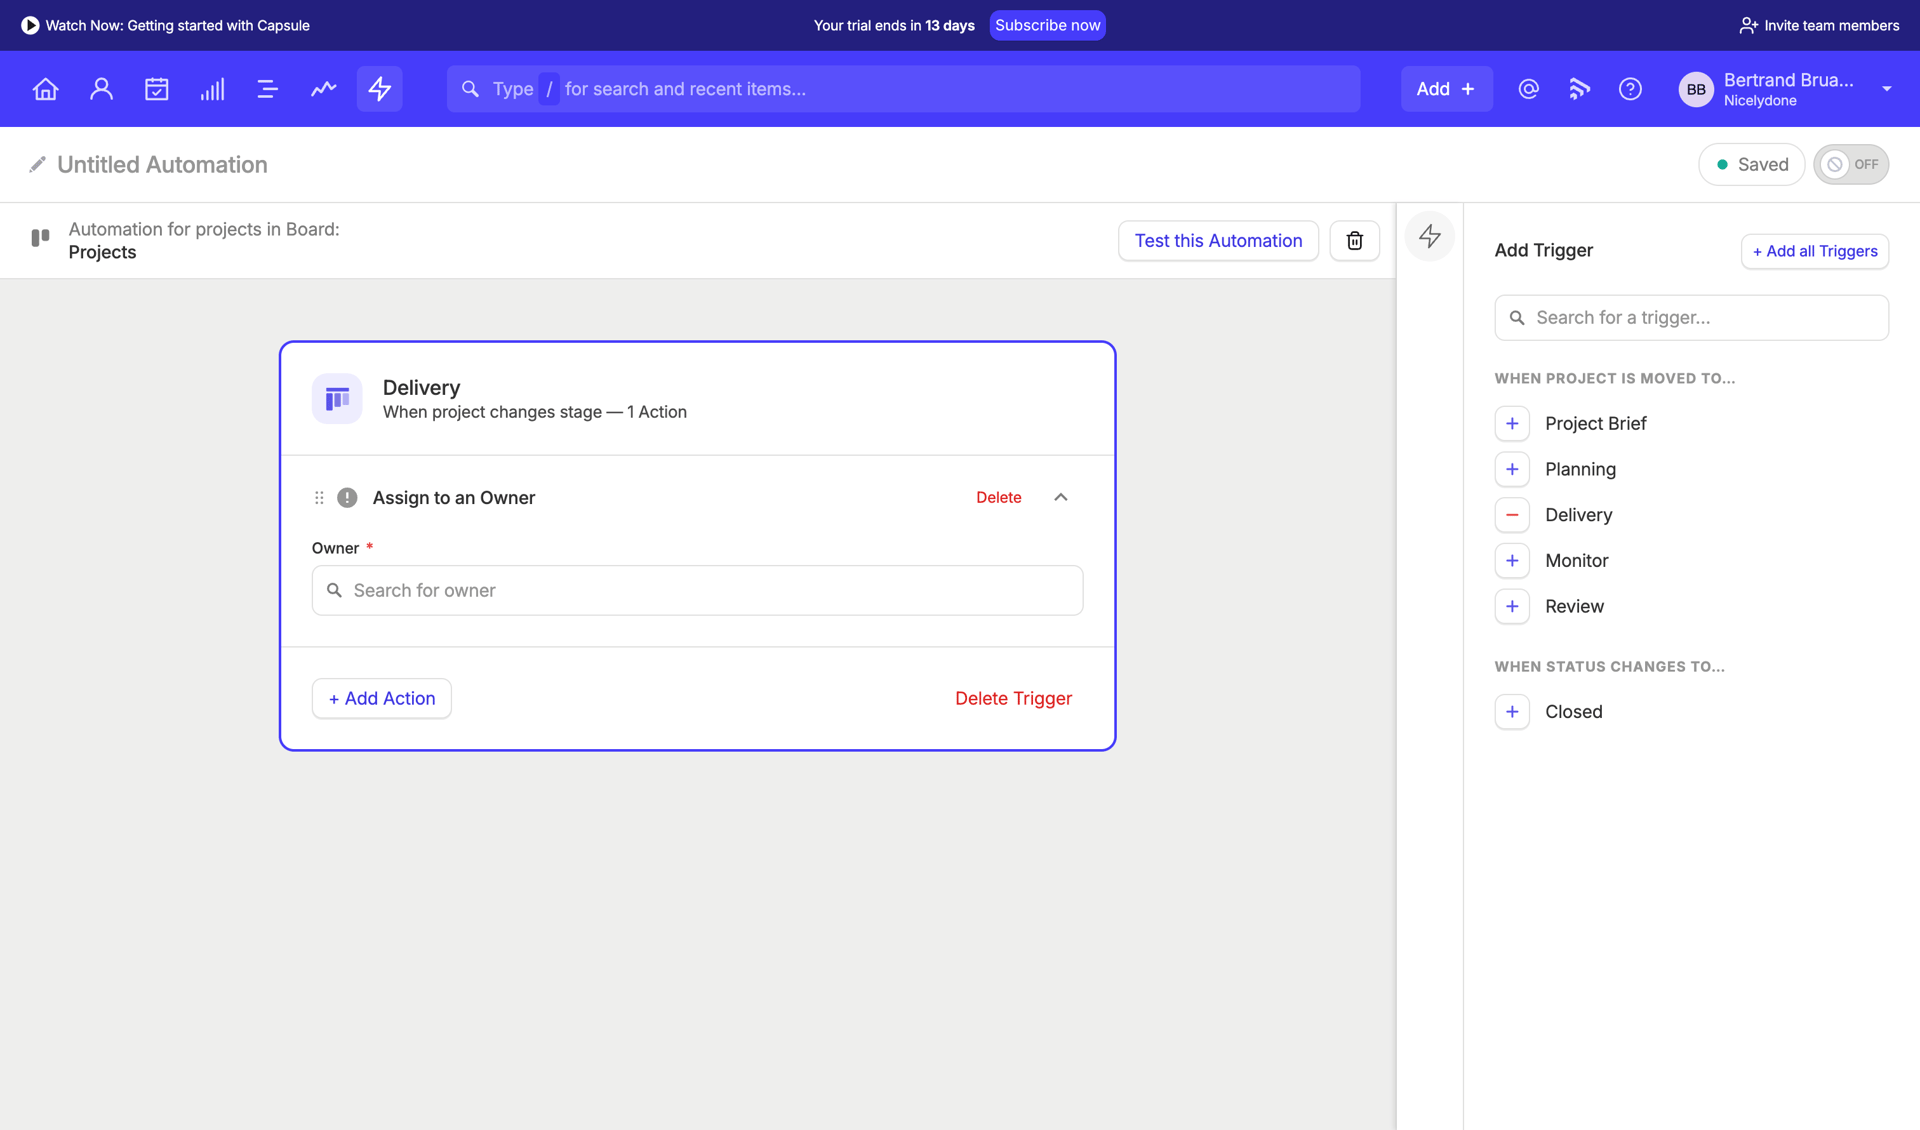
Task: Select the trending activity icon
Action: click(323, 89)
